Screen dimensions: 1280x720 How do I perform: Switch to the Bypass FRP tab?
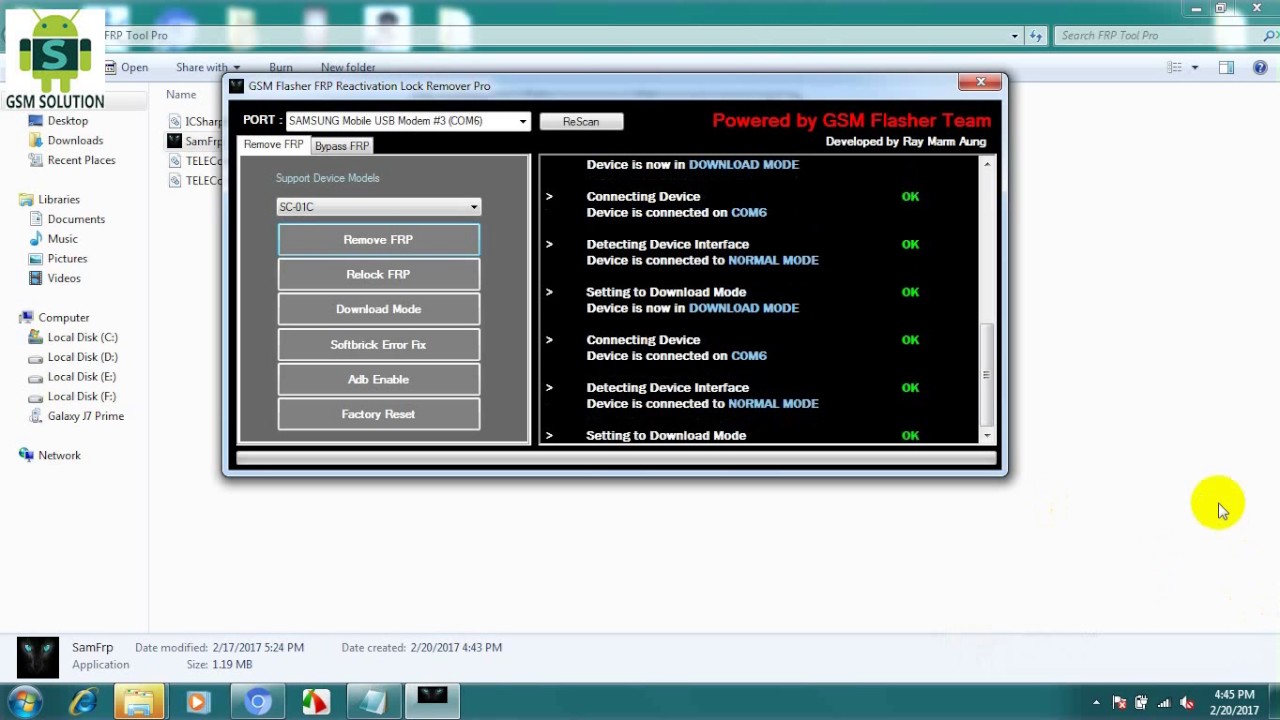point(342,146)
